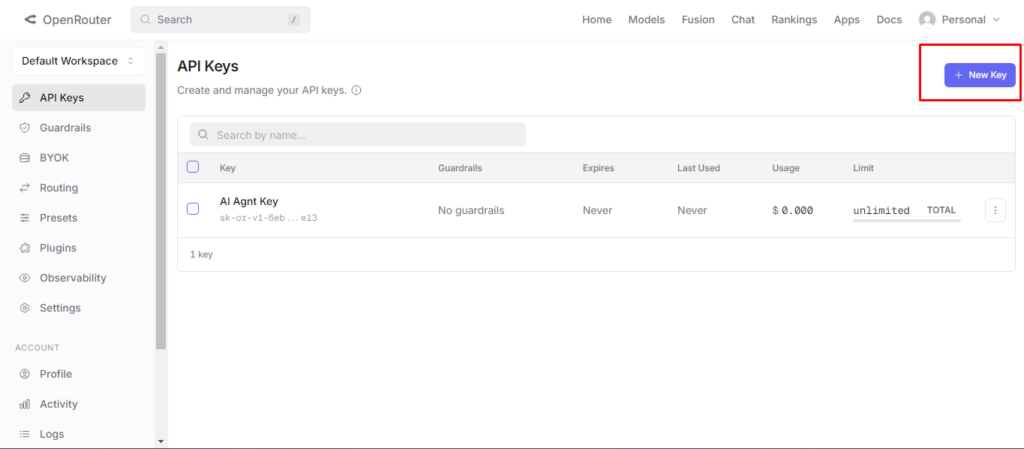The width and height of the screenshot is (1024, 449).
Task: Open Chat in top navigation
Action: [x=743, y=20]
